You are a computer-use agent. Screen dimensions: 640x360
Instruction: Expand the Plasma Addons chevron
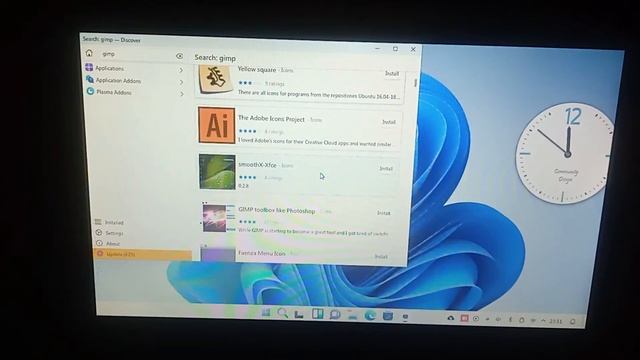click(182, 94)
